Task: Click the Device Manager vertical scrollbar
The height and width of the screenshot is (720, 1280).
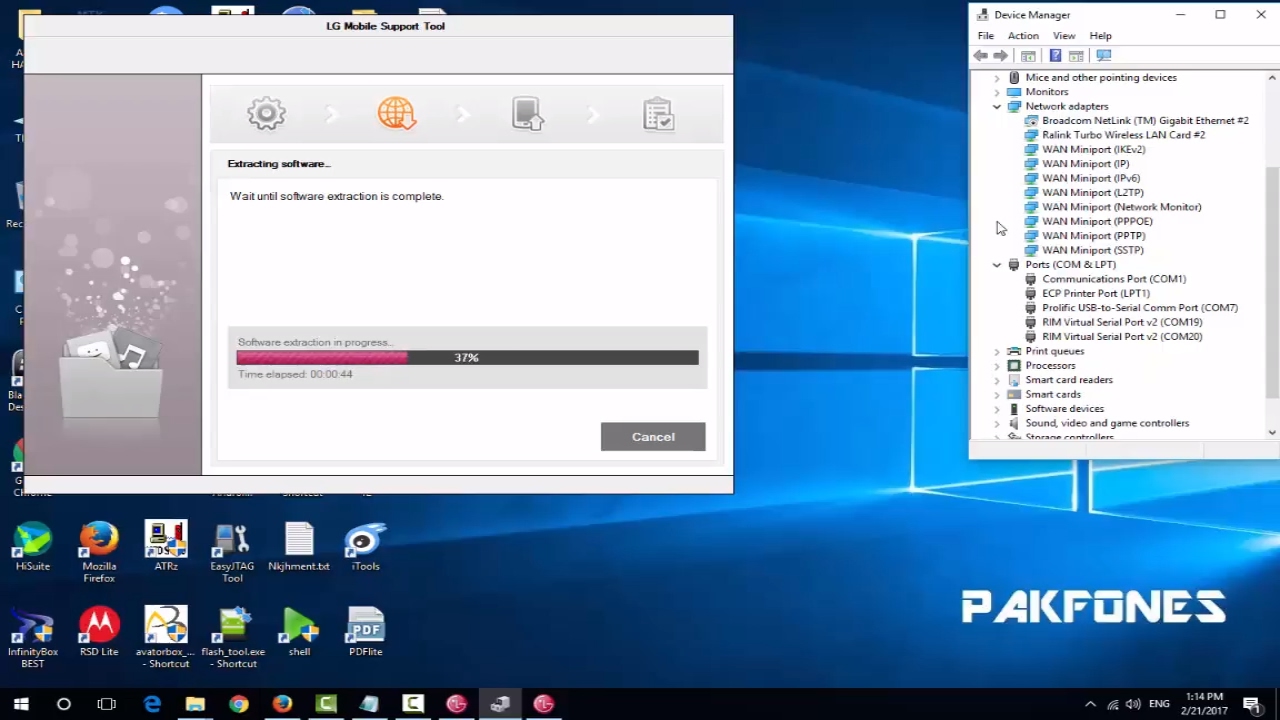Action: coord(1272,282)
